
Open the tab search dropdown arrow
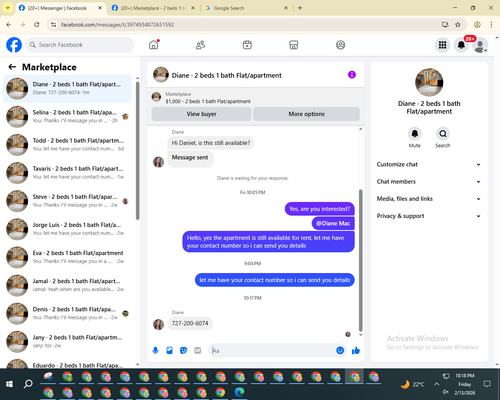tap(8, 8)
